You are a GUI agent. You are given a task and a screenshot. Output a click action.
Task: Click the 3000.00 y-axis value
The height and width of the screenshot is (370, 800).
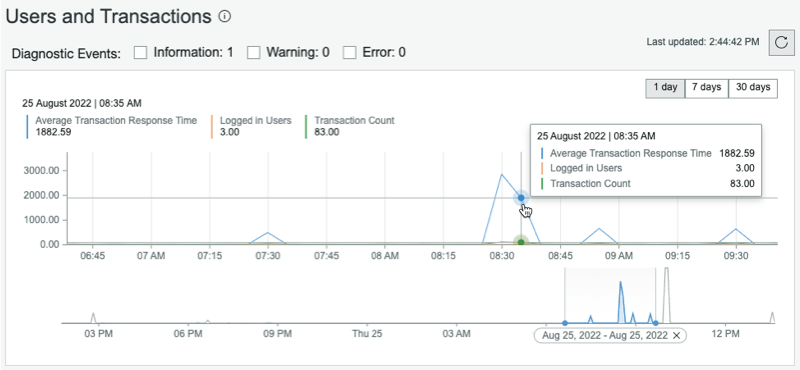[42, 170]
